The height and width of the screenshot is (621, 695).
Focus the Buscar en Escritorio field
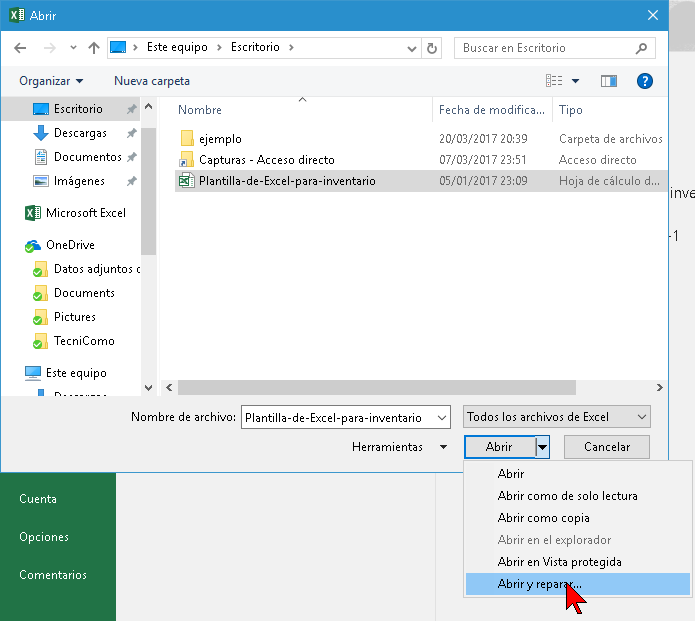point(554,48)
